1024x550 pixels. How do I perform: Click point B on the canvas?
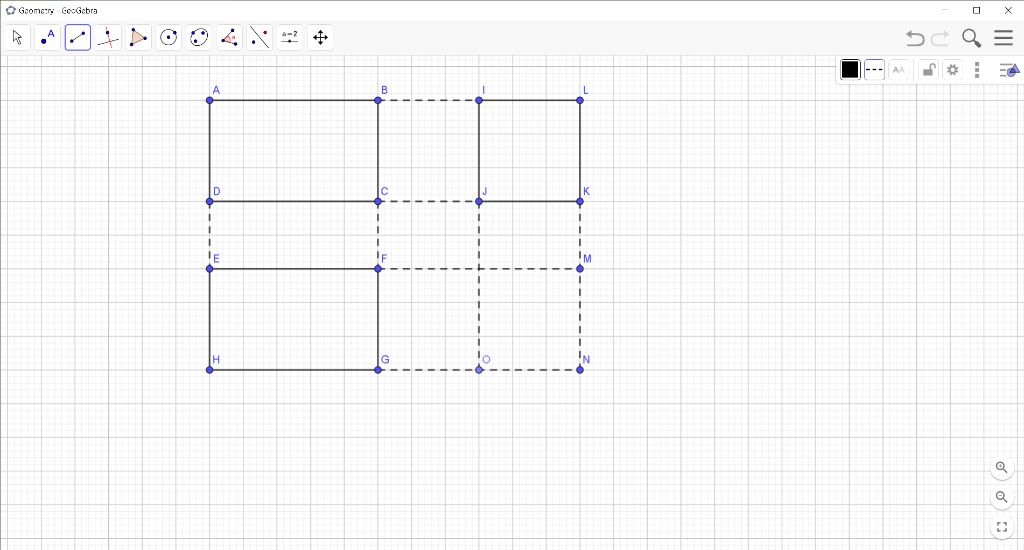click(x=378, y=100)
